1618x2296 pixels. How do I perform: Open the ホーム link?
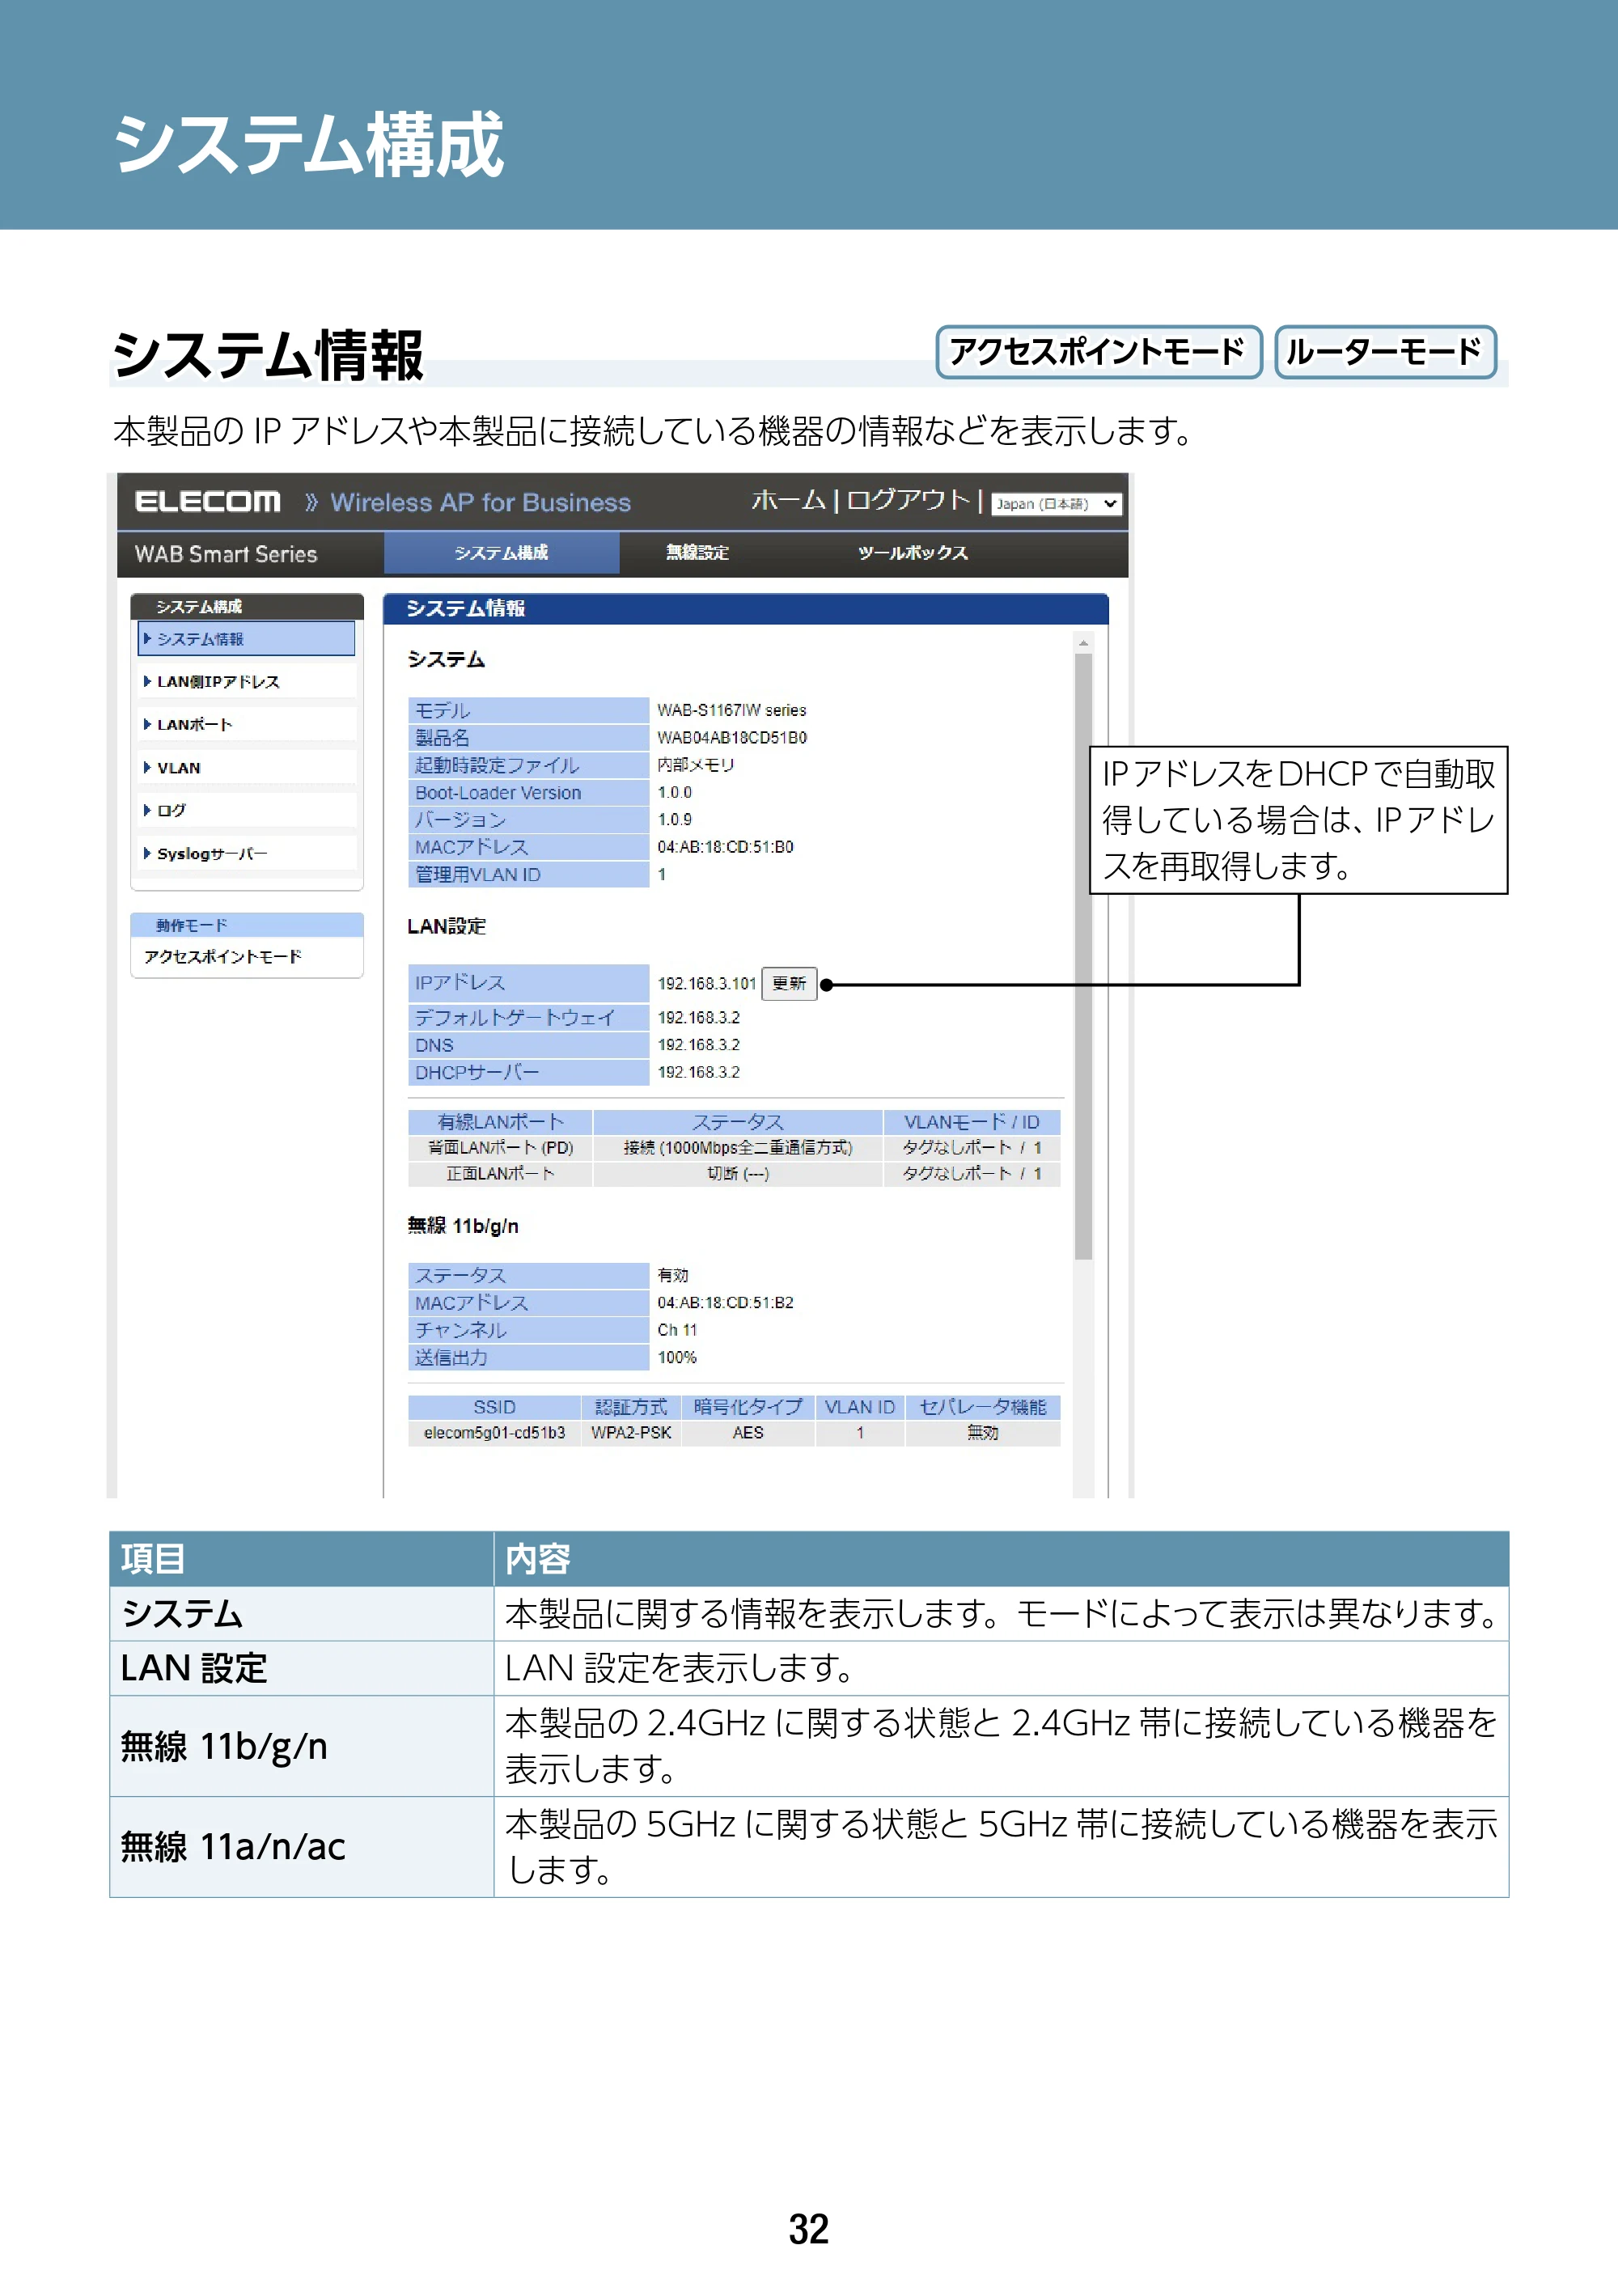(788, 500)
